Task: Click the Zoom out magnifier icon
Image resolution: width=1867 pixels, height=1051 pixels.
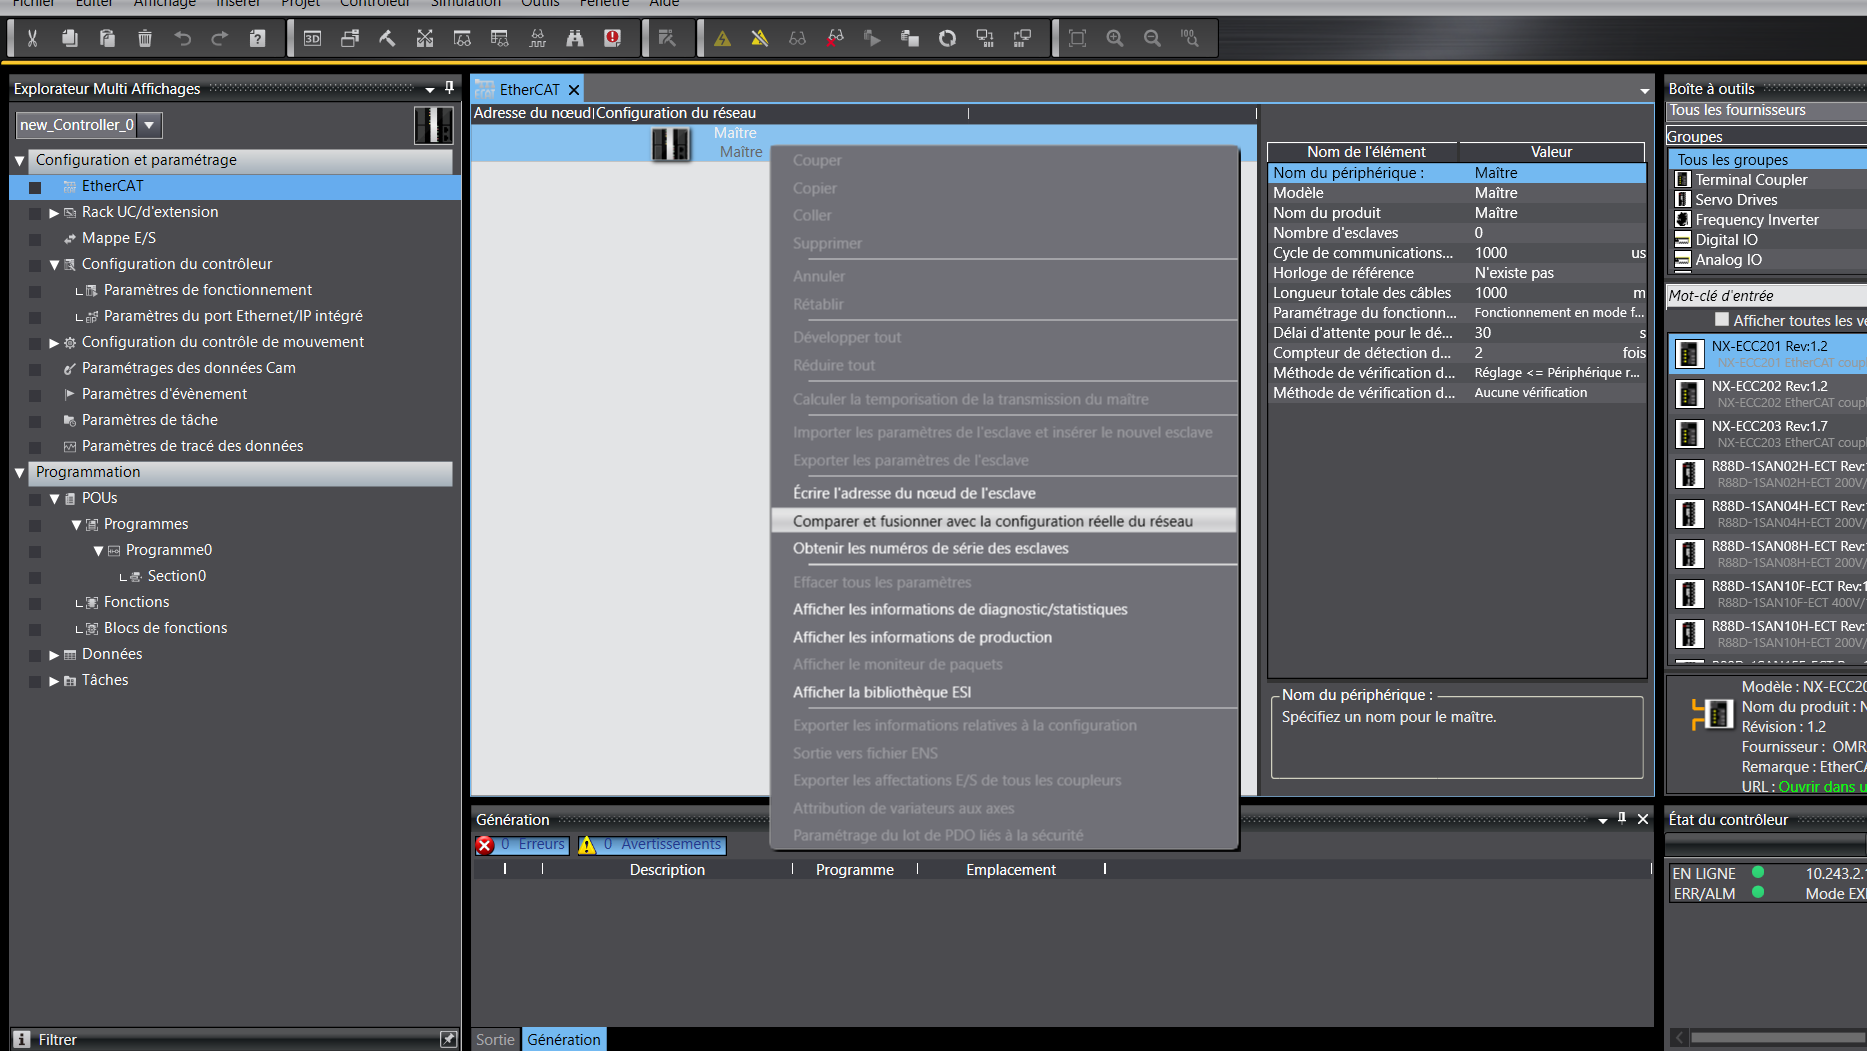Action: (x=1152, y=38)
